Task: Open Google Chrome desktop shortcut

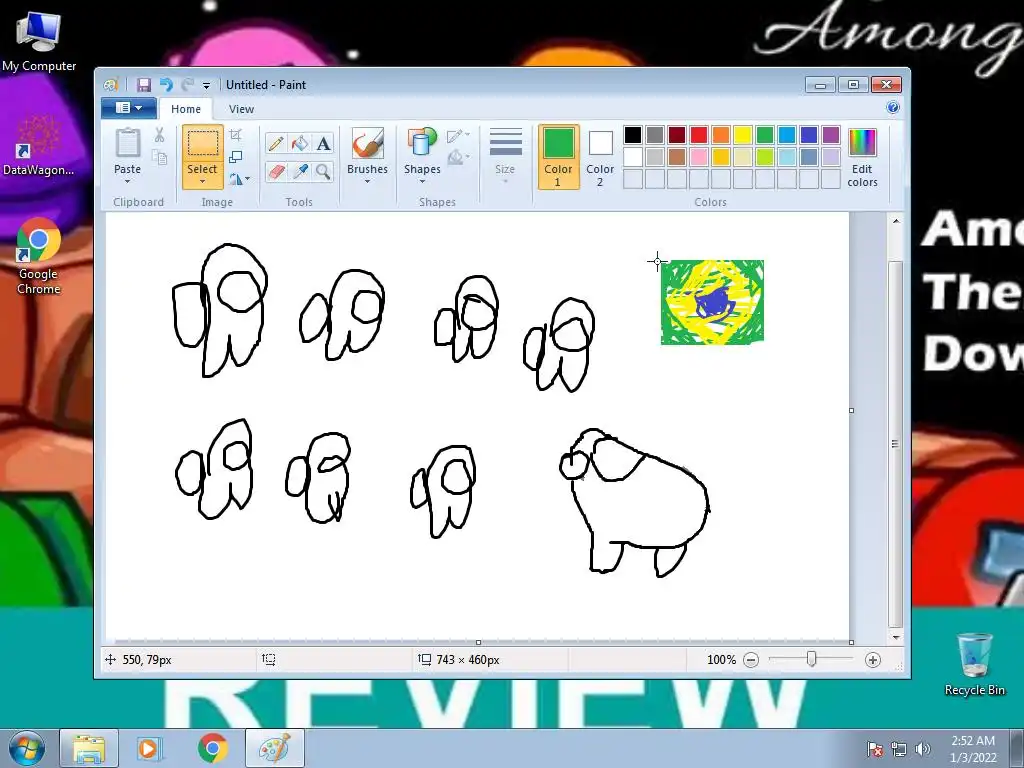Action: point(39,257)
